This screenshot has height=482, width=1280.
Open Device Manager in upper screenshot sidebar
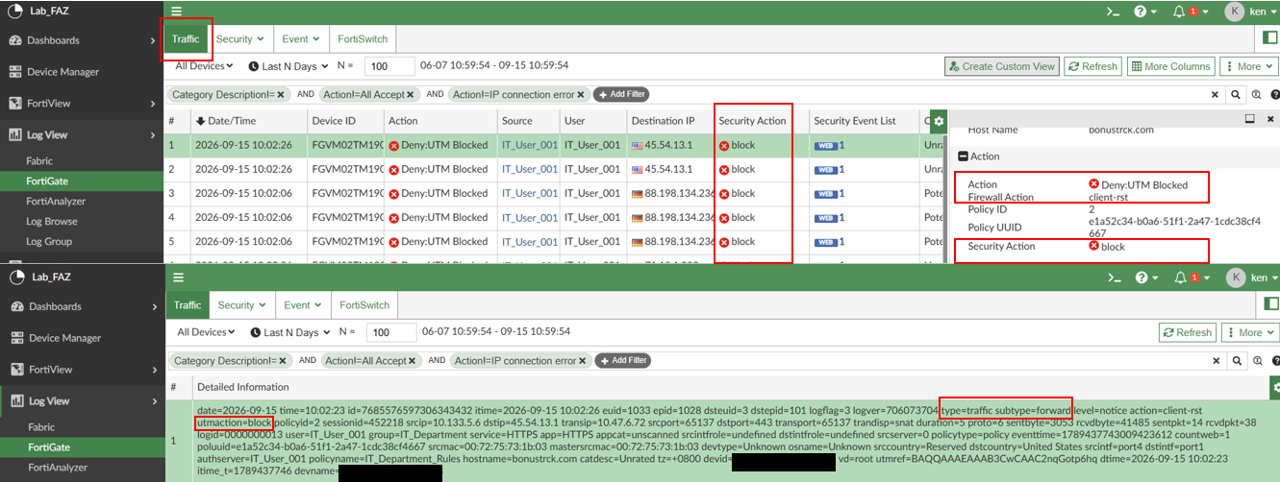tap(82, 72)
